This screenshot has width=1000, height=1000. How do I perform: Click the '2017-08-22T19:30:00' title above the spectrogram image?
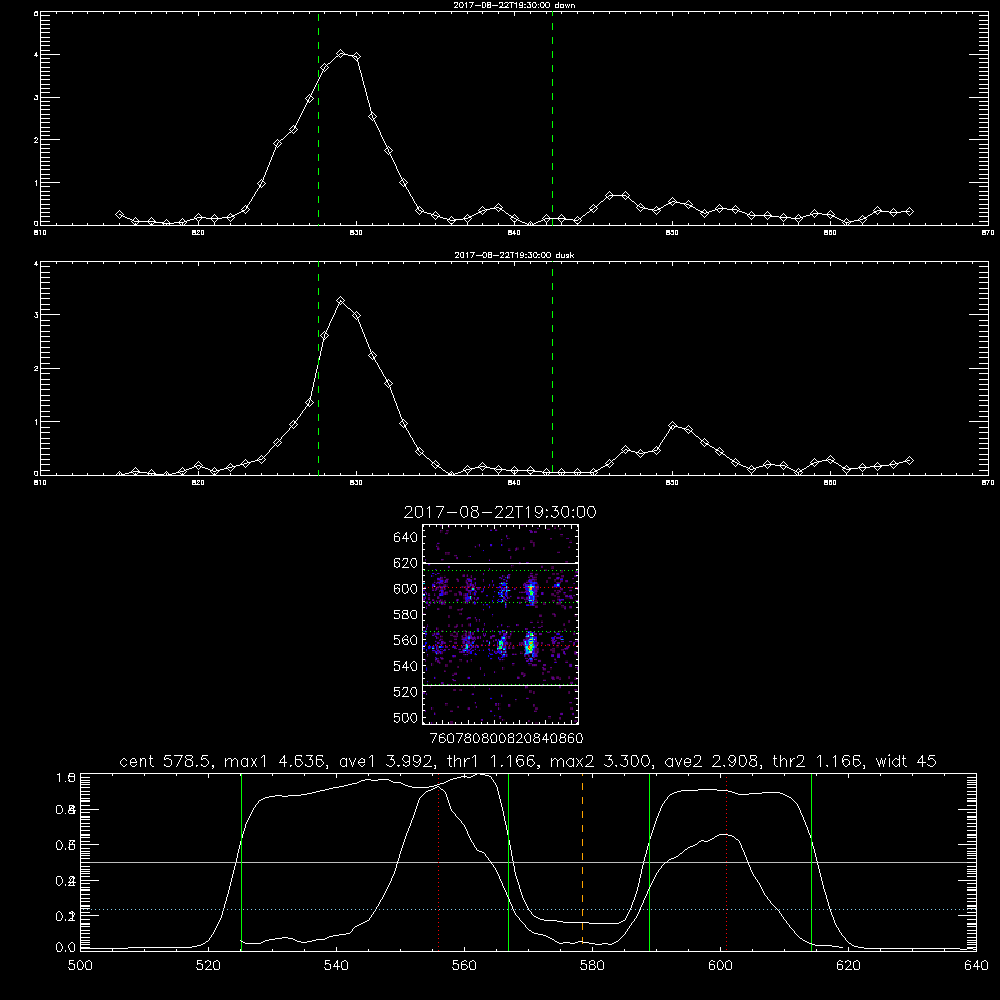click(500, 512)
